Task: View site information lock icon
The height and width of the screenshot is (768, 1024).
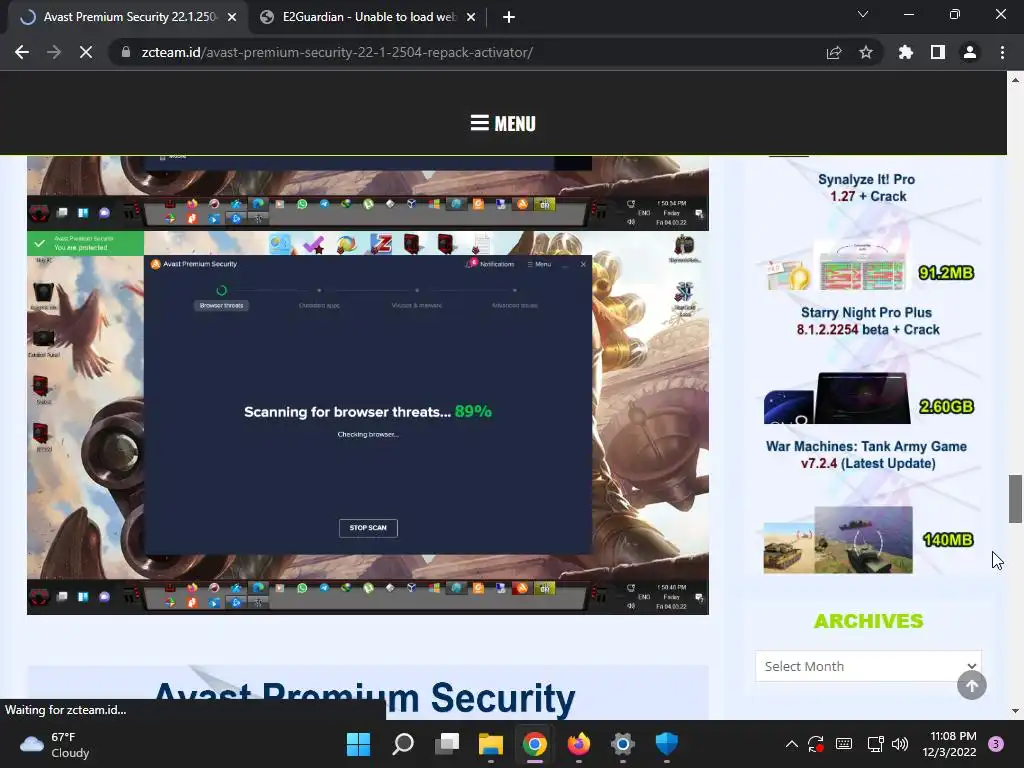Action: click(126, 52)
